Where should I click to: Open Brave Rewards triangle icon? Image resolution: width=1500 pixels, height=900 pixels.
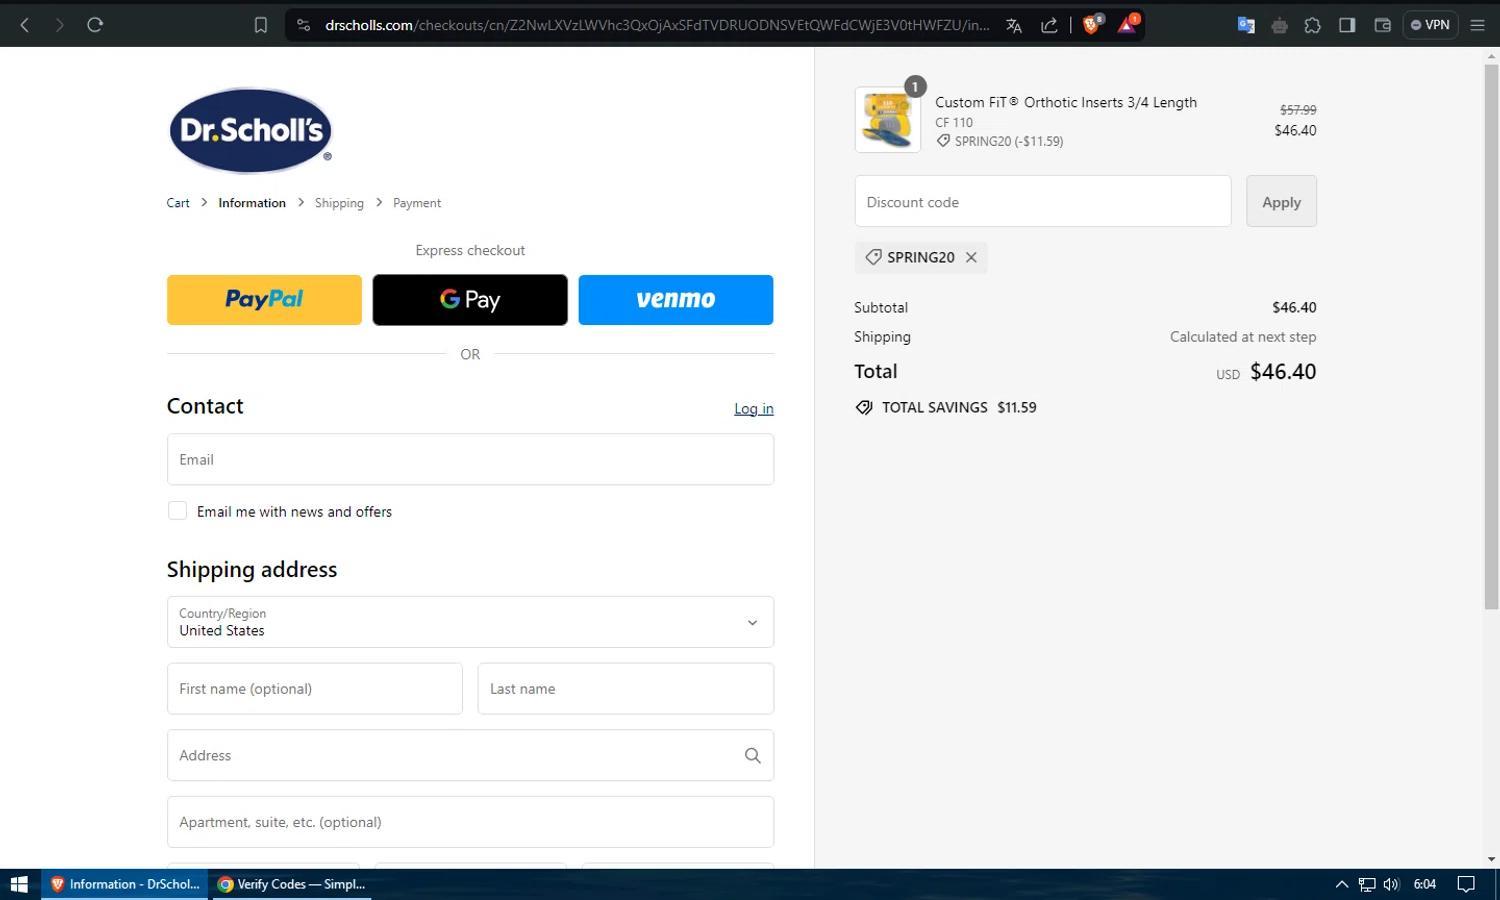(x=1127, y=25)
